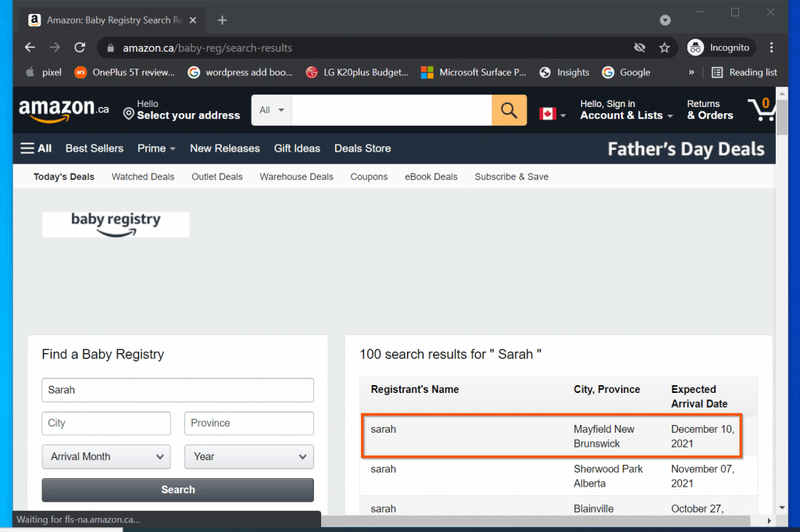
Task: Close the Amazon Baby Registry tab
Action: pos(193,20)
